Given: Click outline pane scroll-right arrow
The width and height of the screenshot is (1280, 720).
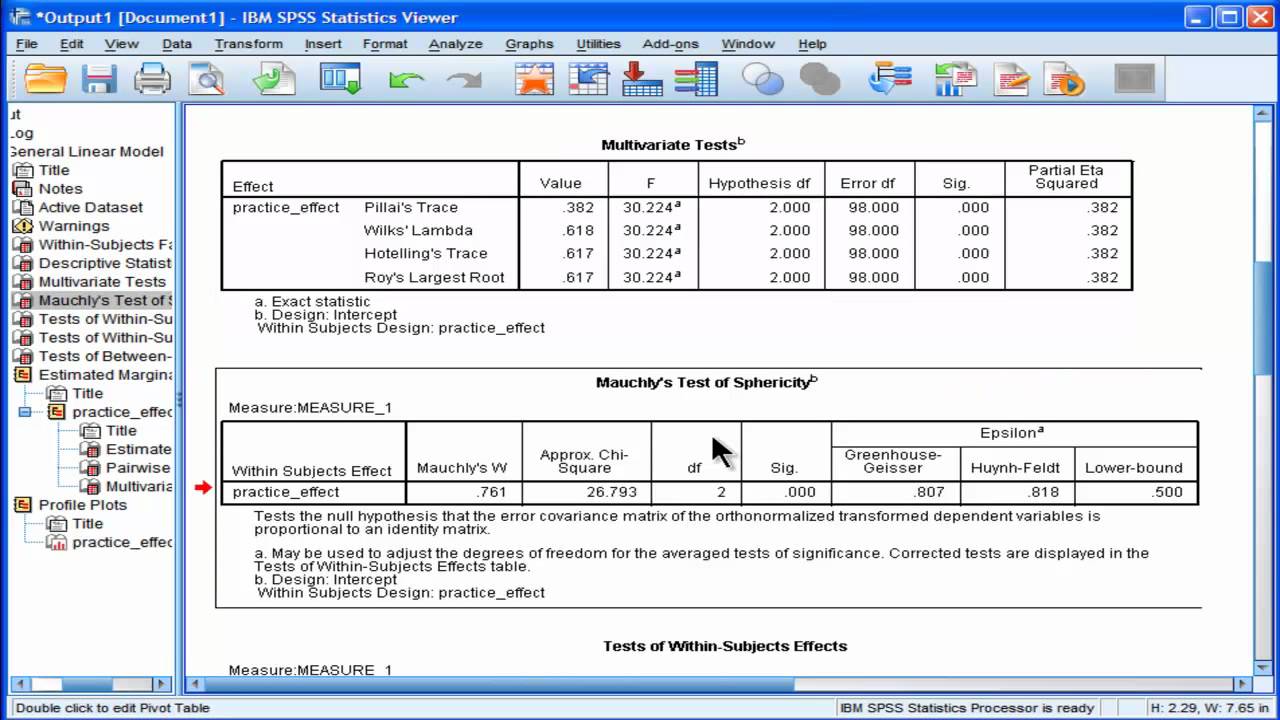Looking at the screenshot, I should (x=162, y=685).
